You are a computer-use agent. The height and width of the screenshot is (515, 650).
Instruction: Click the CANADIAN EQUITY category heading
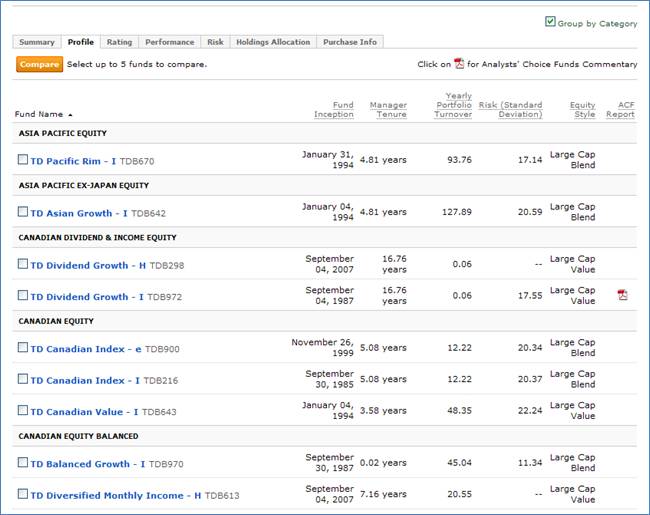[x=56, y=321]
